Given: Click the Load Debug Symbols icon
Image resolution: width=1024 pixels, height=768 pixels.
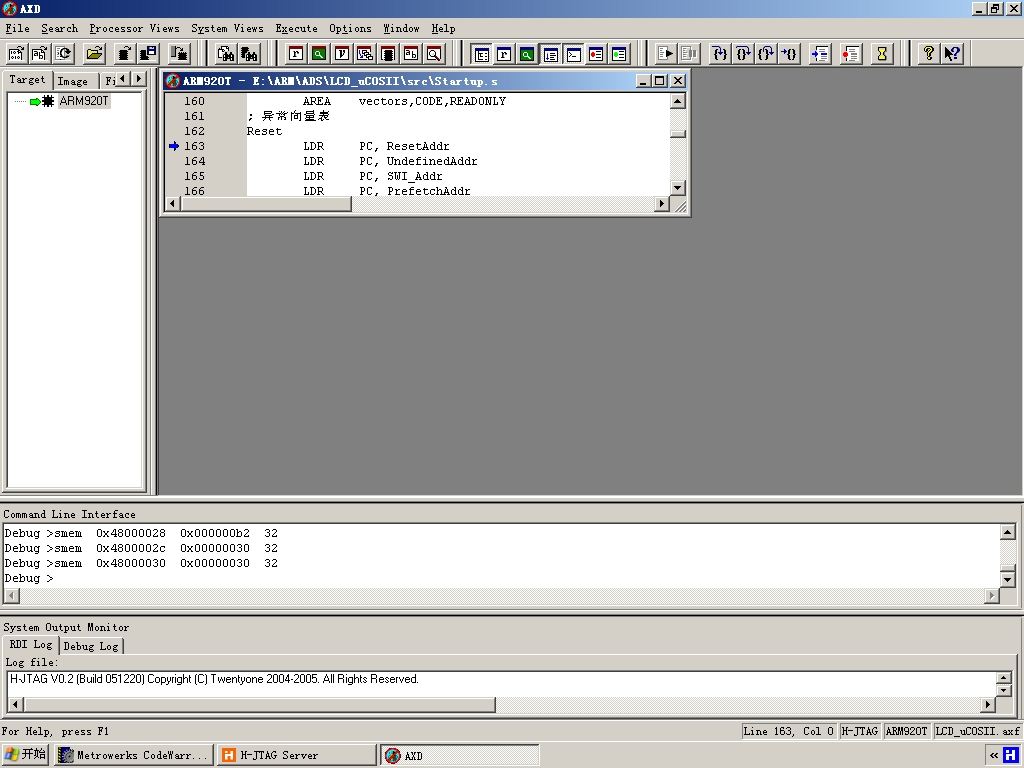Looking at the screenshot, I should coord(40,54).
